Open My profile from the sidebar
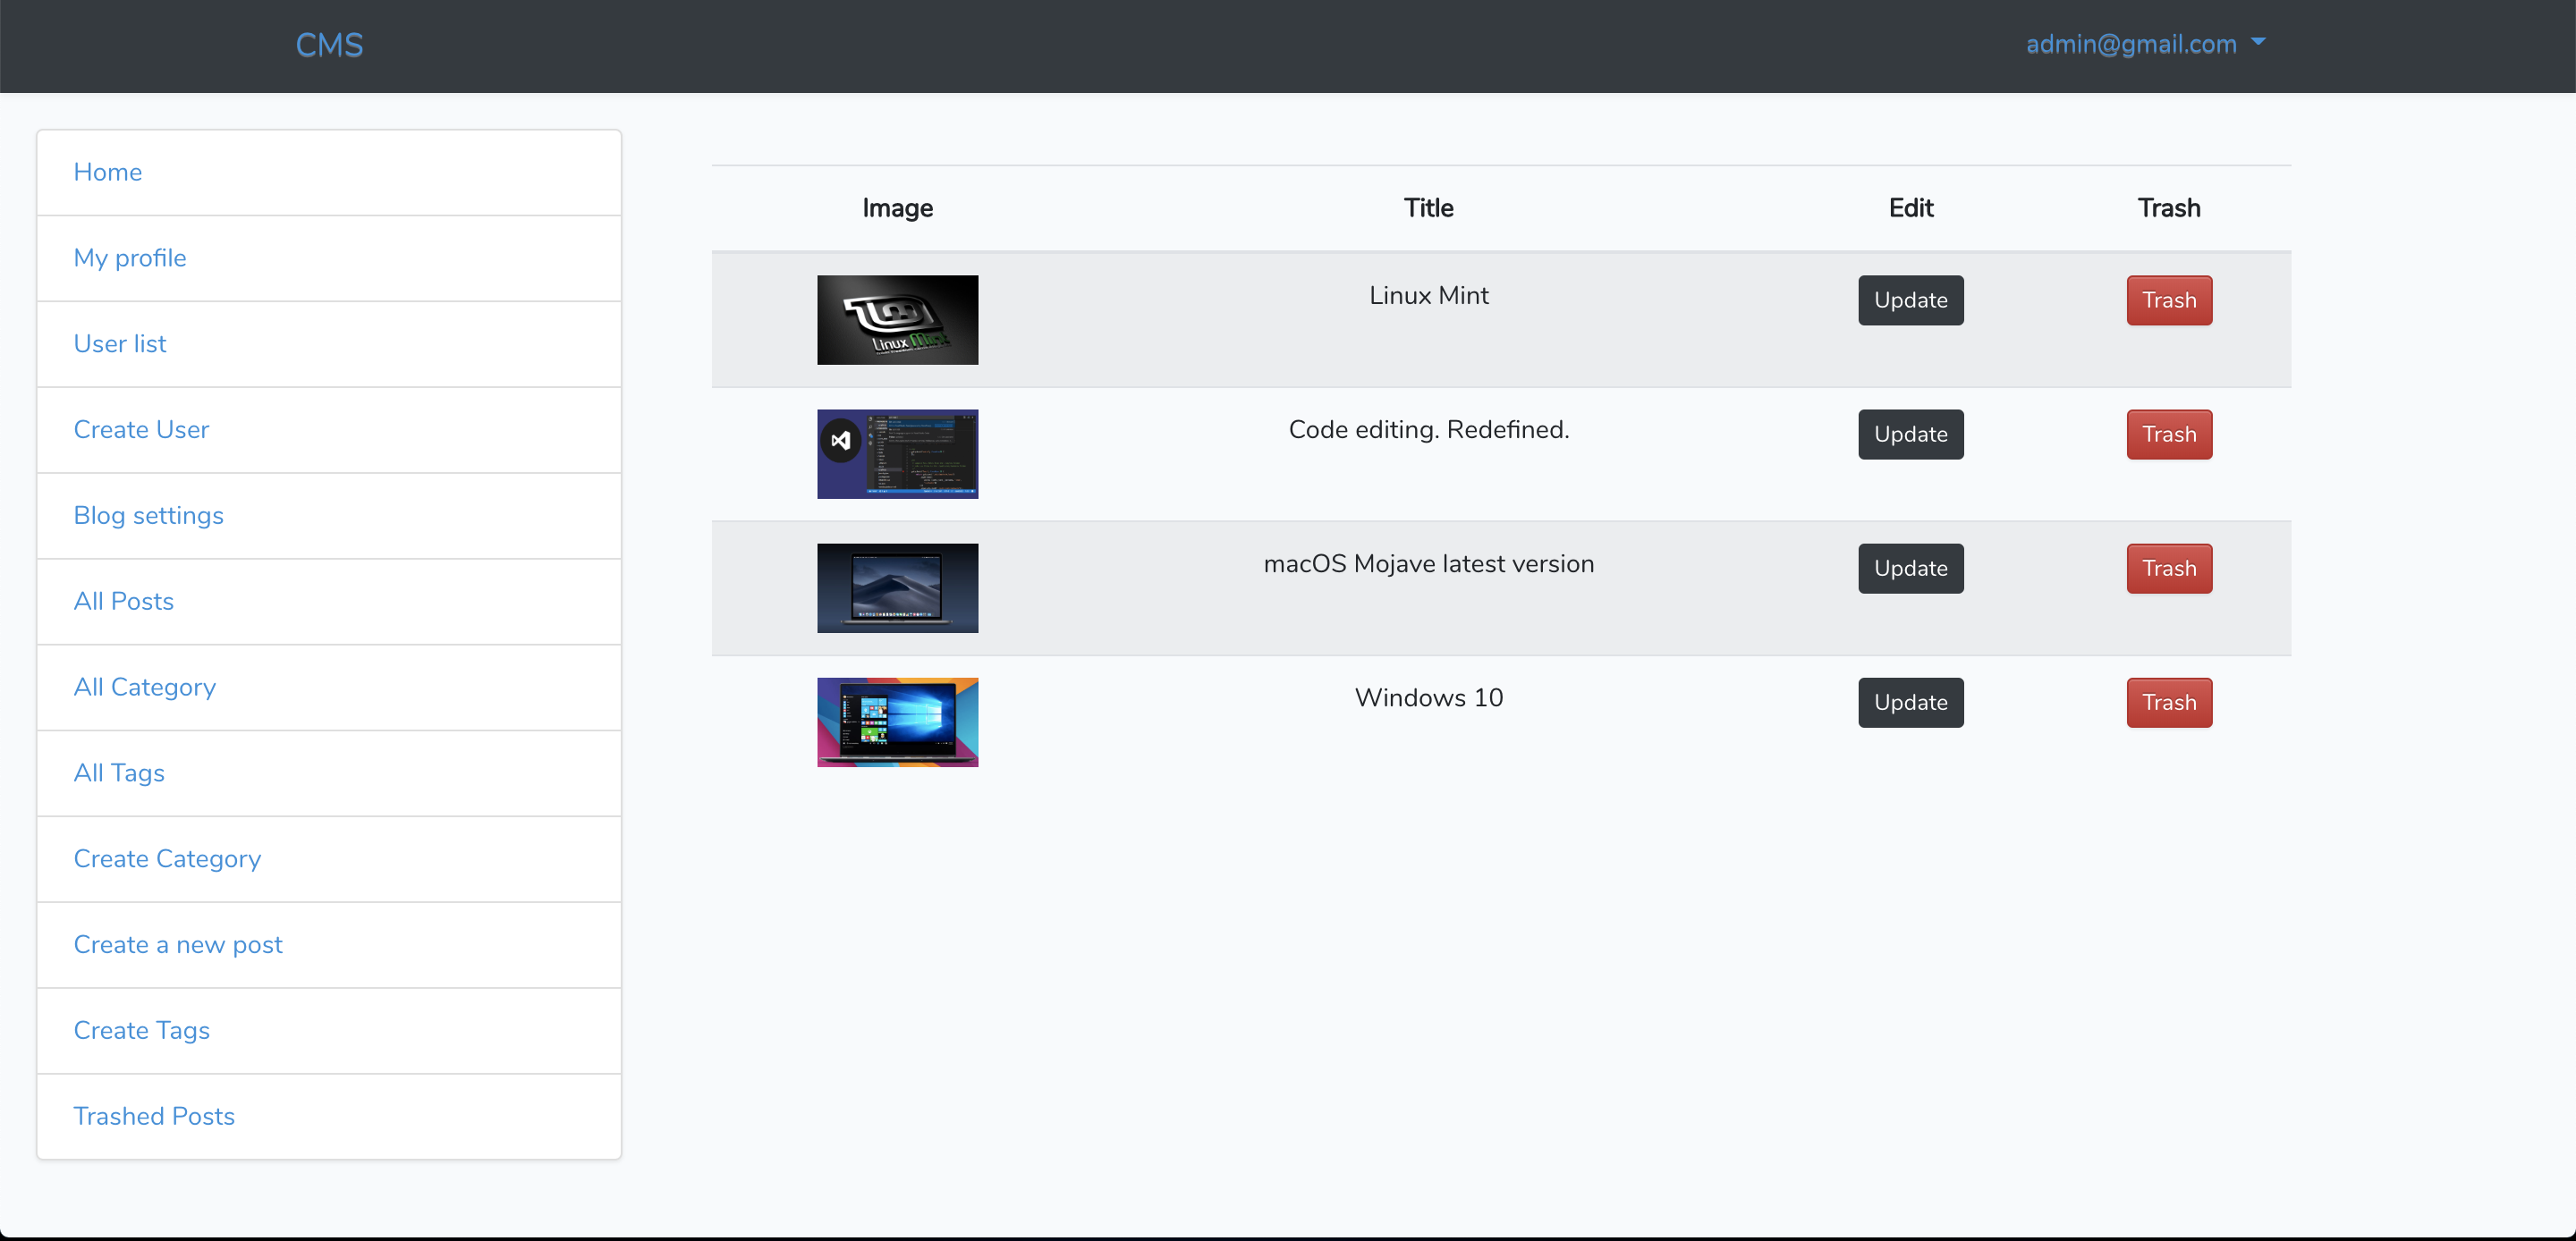2576x1241 pixels. click(130, 258)
